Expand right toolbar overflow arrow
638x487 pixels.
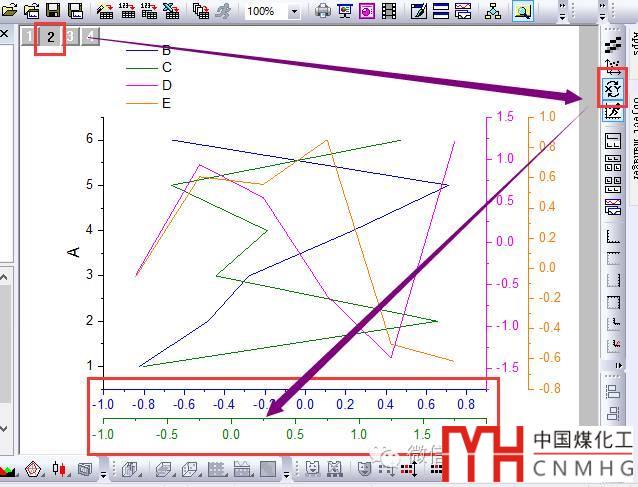[x=618, y=365]
